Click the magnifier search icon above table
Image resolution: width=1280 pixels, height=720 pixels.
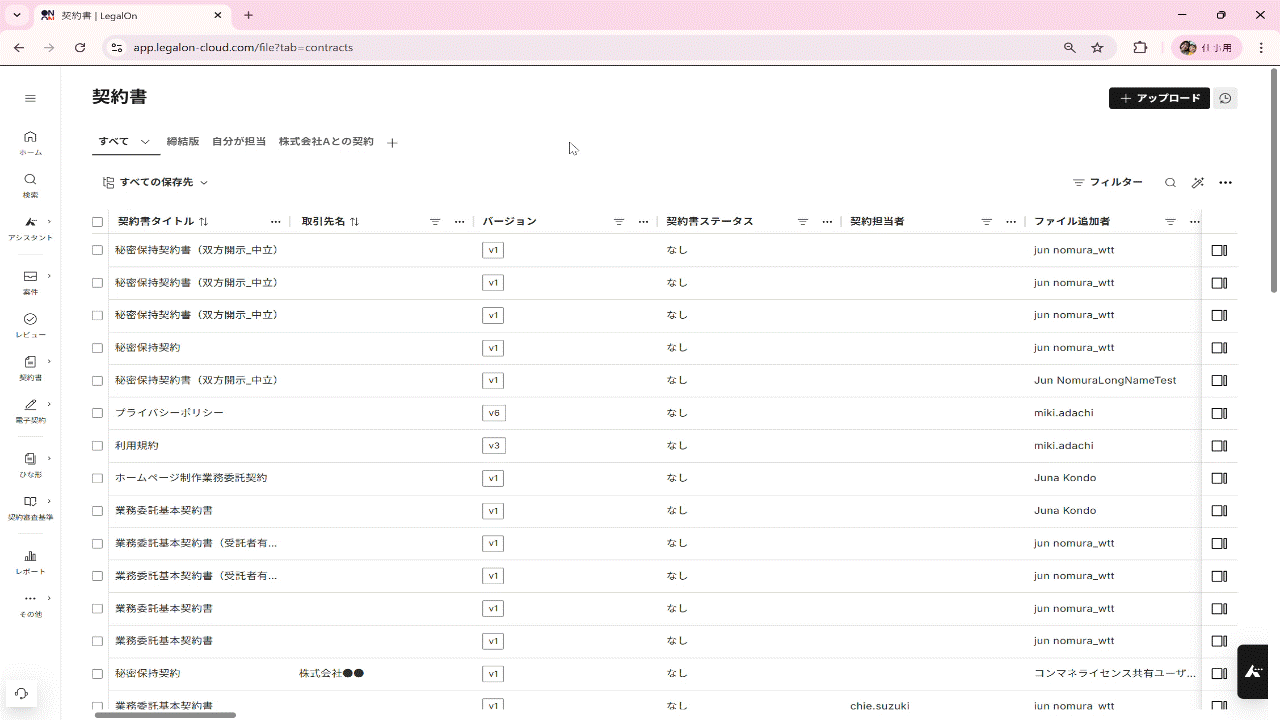1170,183
